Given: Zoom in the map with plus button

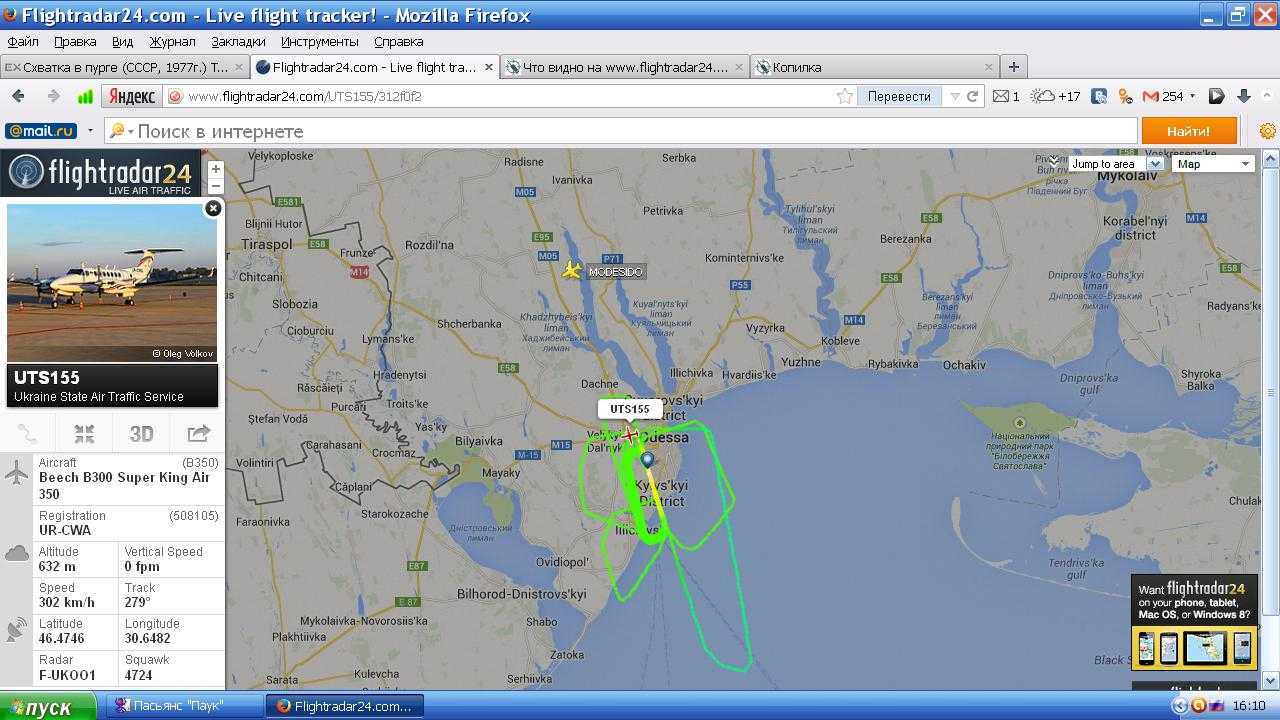Looking at the screenshot, I should pos(216,169).
